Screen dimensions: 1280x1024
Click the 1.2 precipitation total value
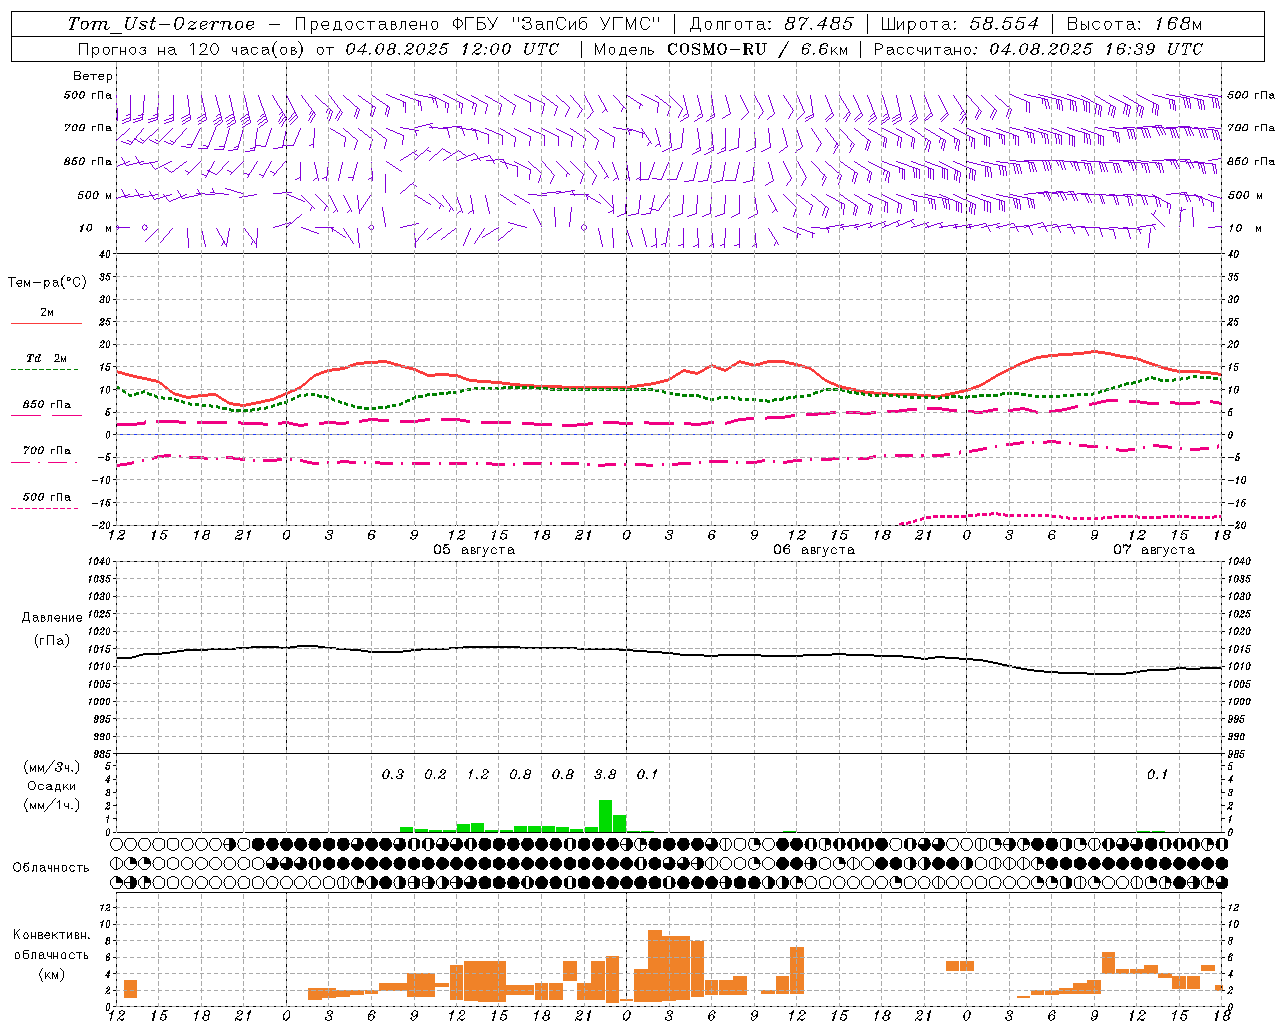click(x=478, y=774)
